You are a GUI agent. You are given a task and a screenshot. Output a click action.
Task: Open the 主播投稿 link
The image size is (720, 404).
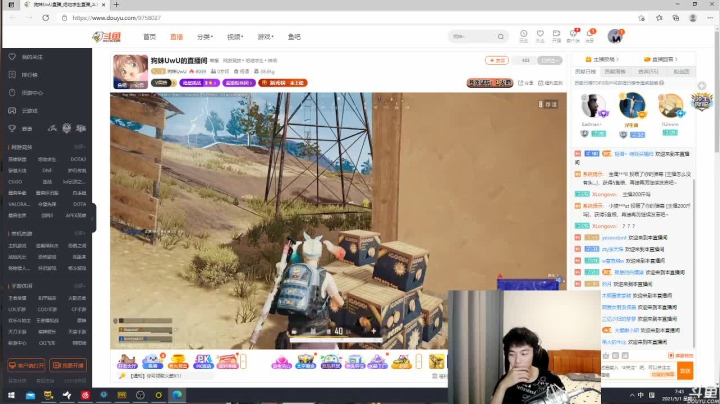(x=602, y=59)
